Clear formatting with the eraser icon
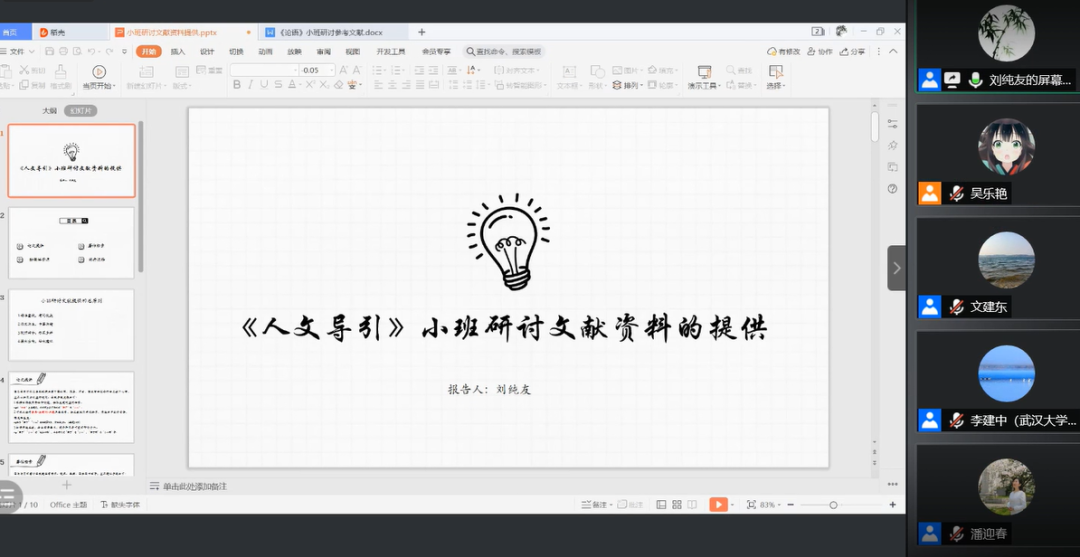 coord(338,85)
